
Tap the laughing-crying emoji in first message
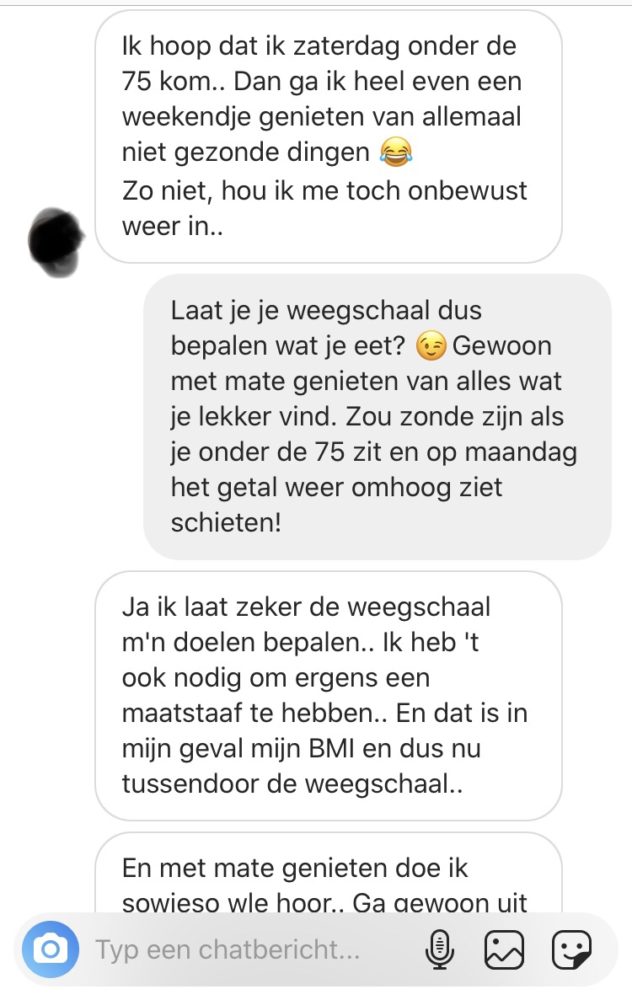pyautogui.click(x=396, y=153)
